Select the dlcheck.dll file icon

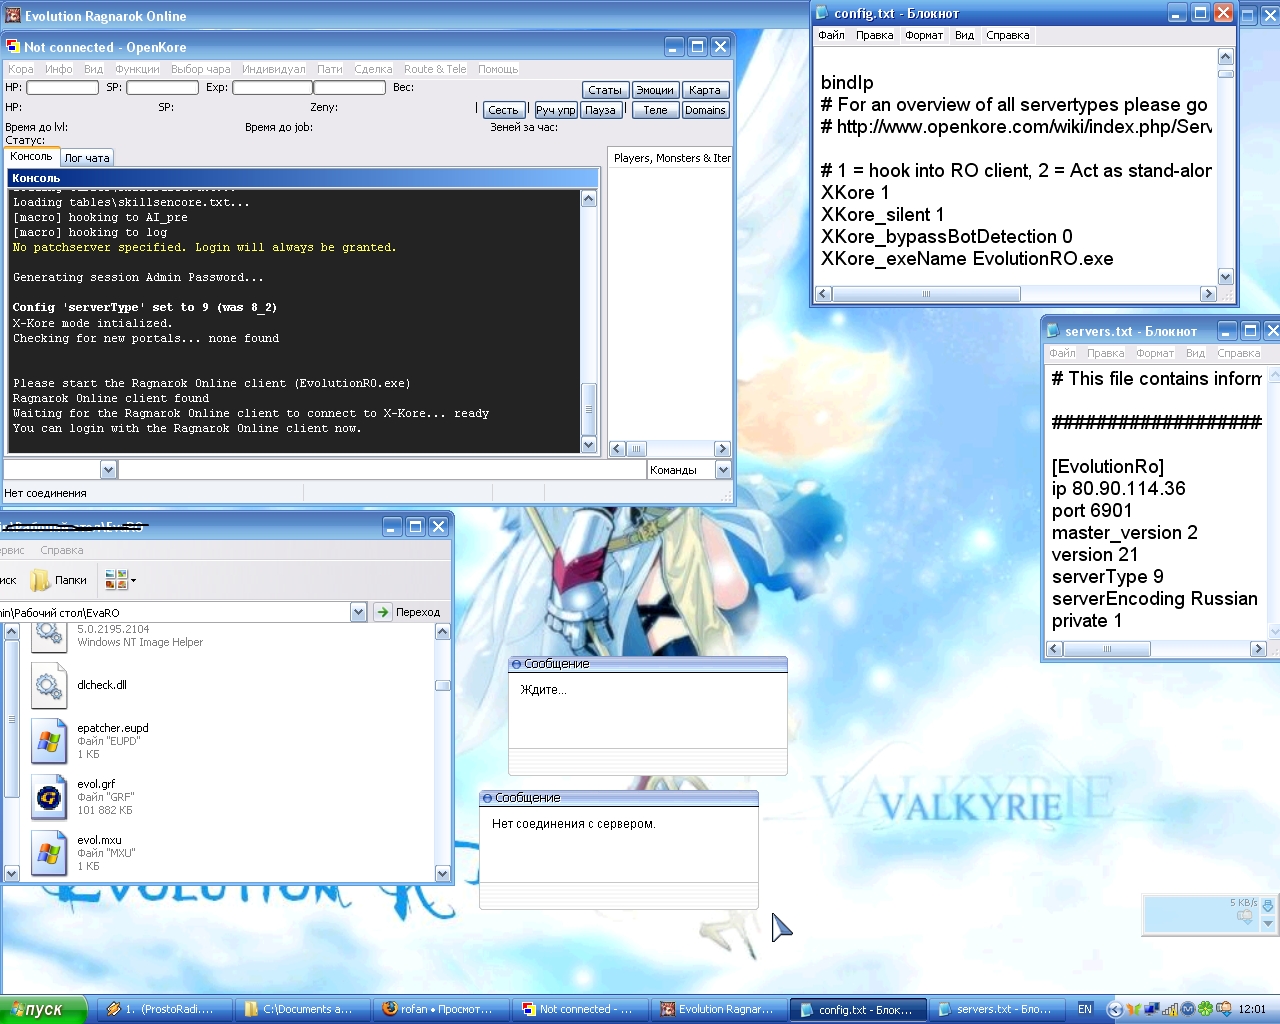(x=48, y=686)
